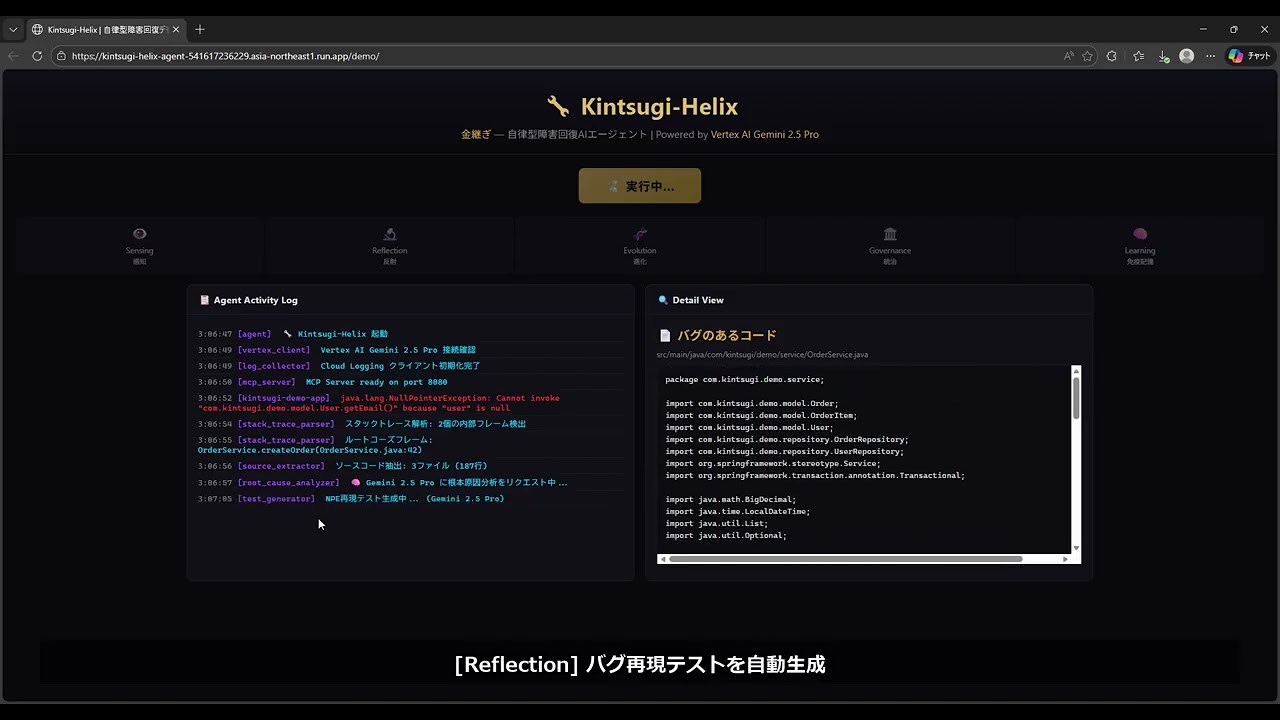Click the address bar URL field
1280x720 pixels.
560,56
